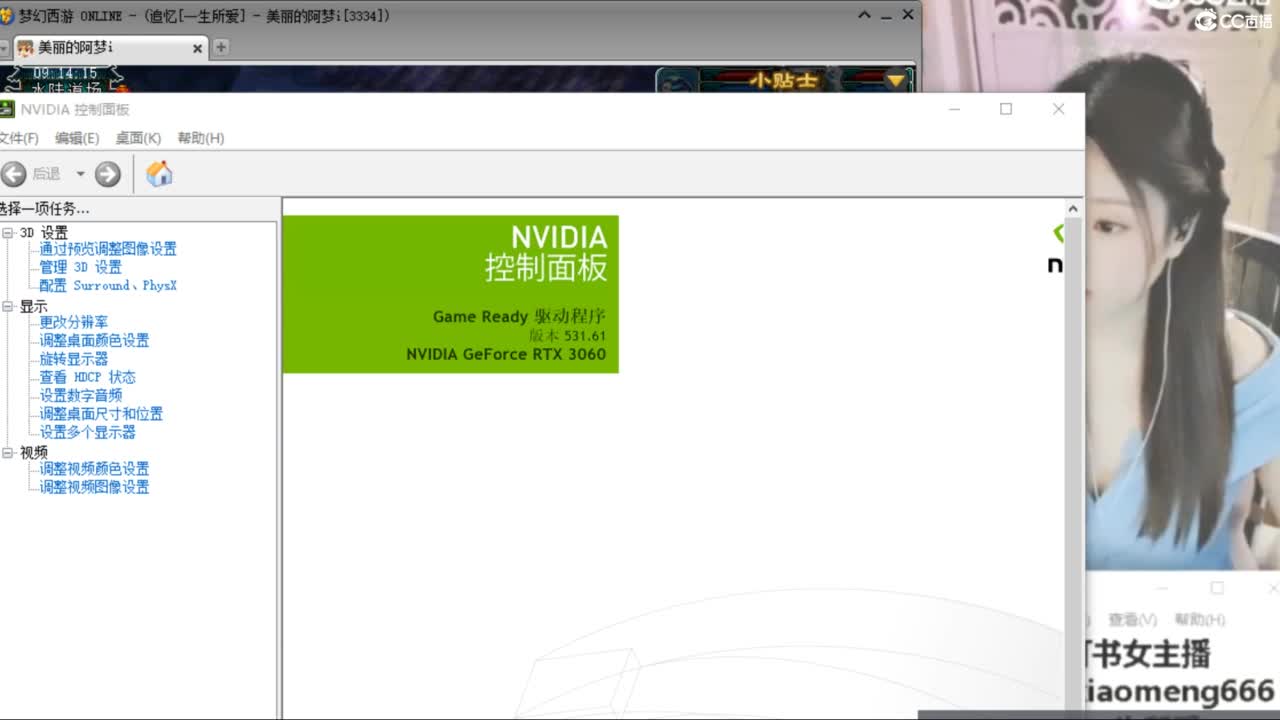Open the 桌面(K) menu

pyautogui.click(x=138, y=138)
